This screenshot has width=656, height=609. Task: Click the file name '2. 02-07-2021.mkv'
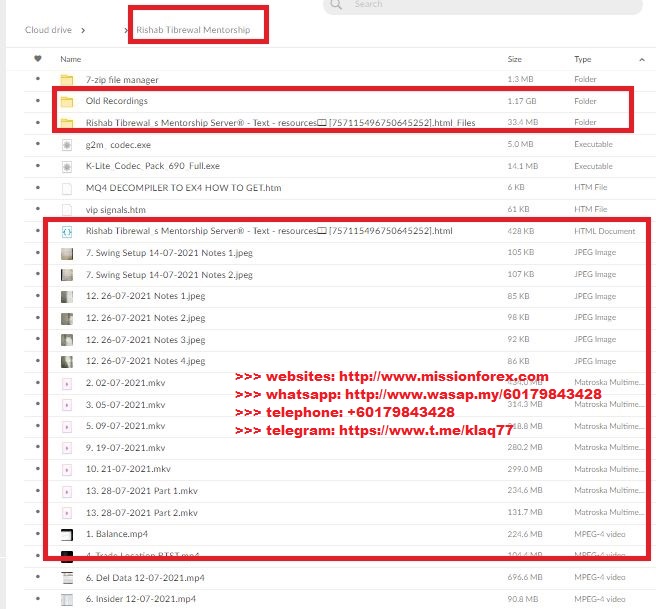[x=126, y=383]
